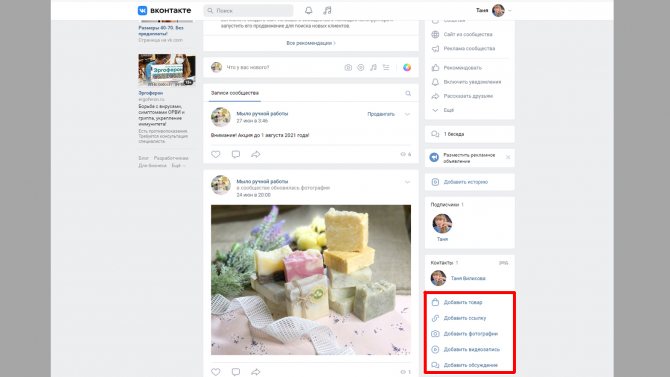Image resolution: width=670 pixels, height=377 pixels.
Task: Open profile dropdown arrow next to Таня
Action: (510, 10)
